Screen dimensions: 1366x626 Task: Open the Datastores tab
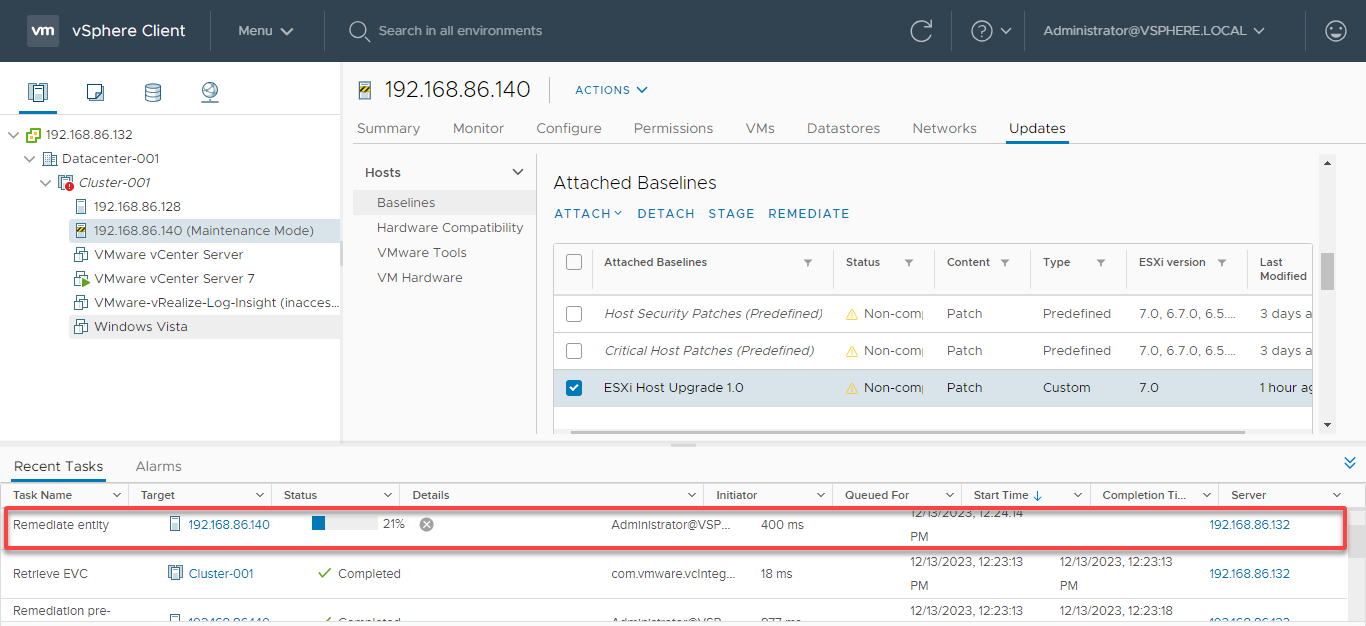[x=844, y=128]
